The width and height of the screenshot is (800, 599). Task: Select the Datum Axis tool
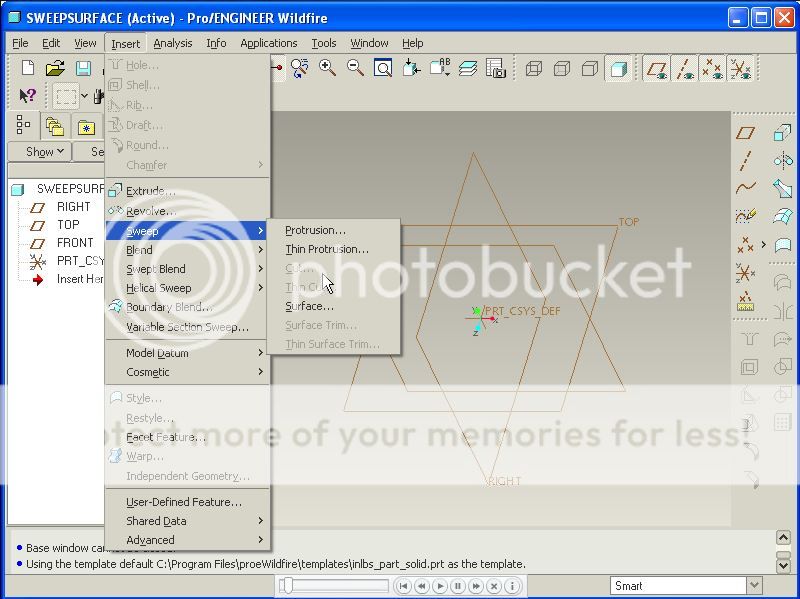pos(745,161)
